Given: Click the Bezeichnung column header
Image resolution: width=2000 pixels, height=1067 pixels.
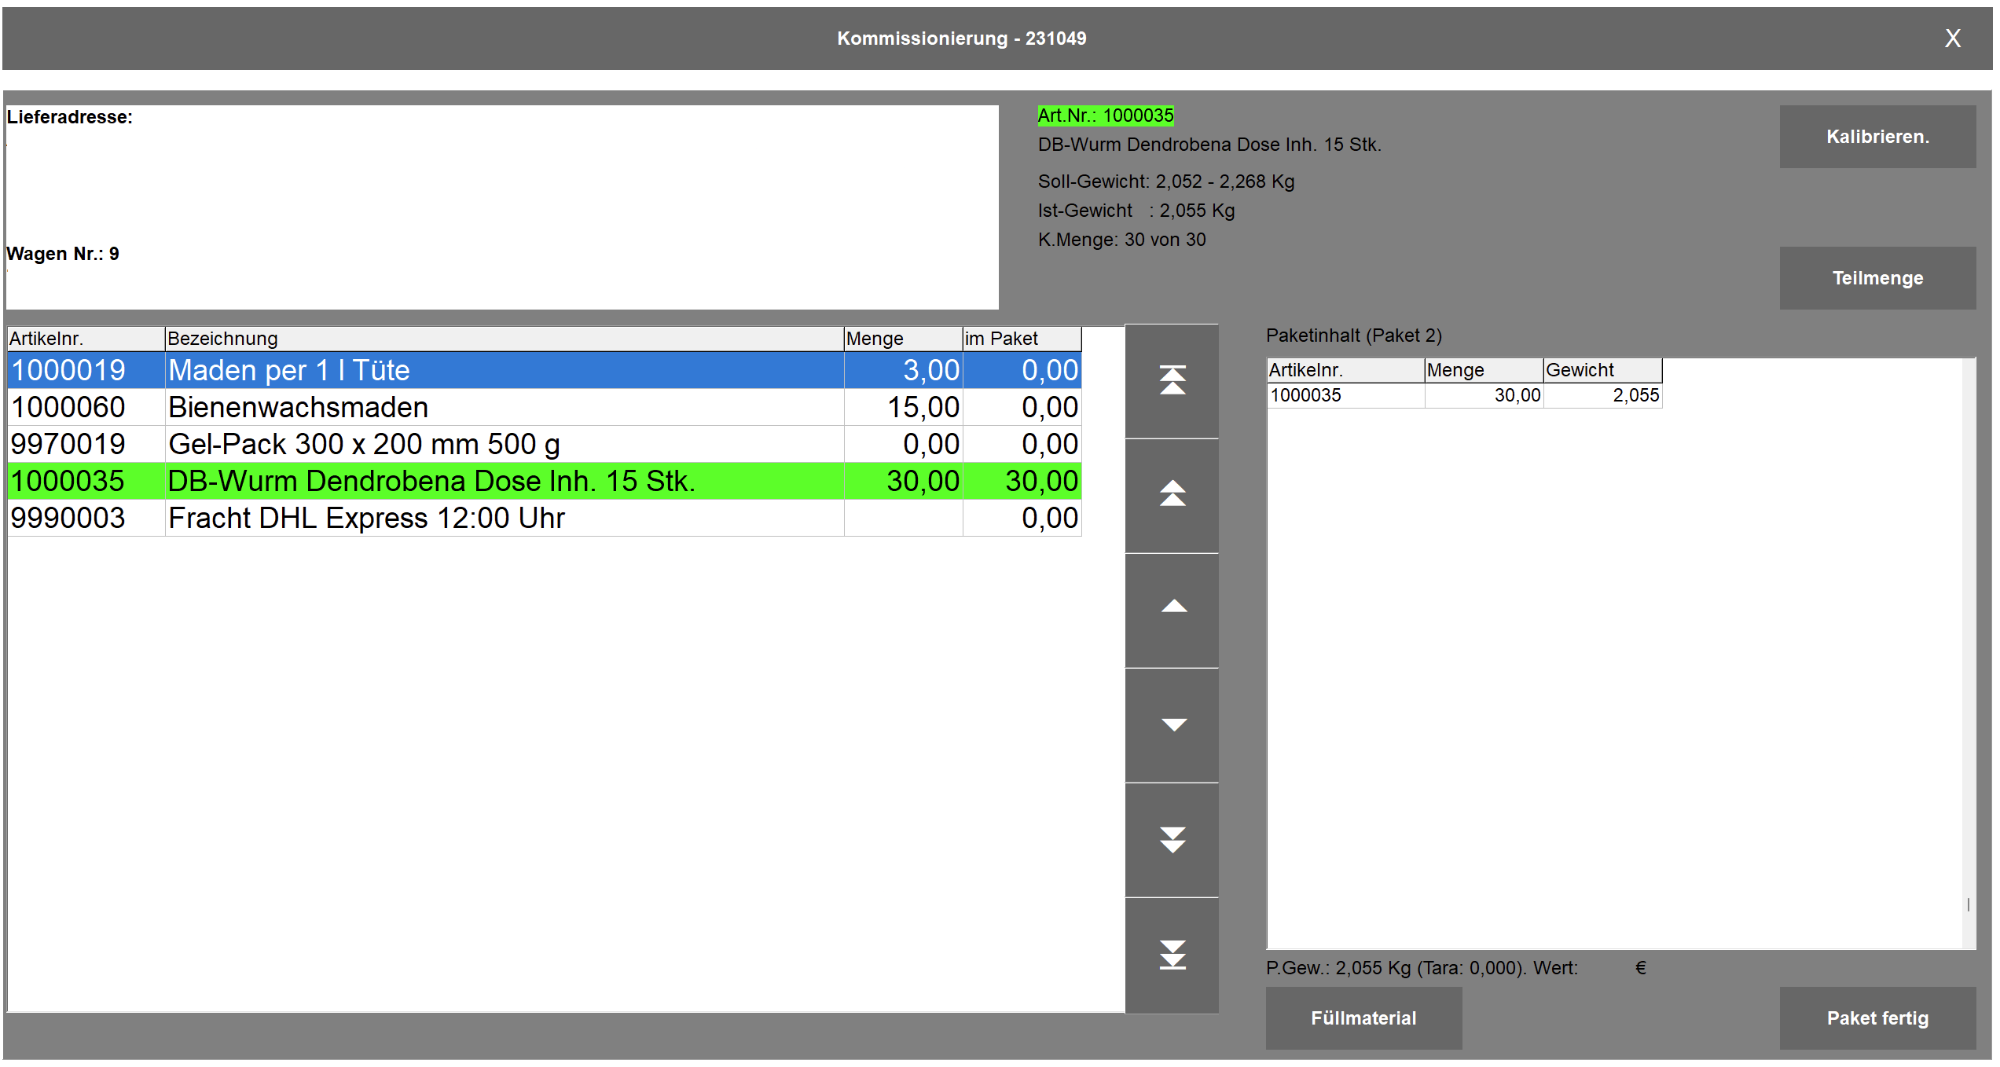Looking at the screenshot, I should point(504,338).
